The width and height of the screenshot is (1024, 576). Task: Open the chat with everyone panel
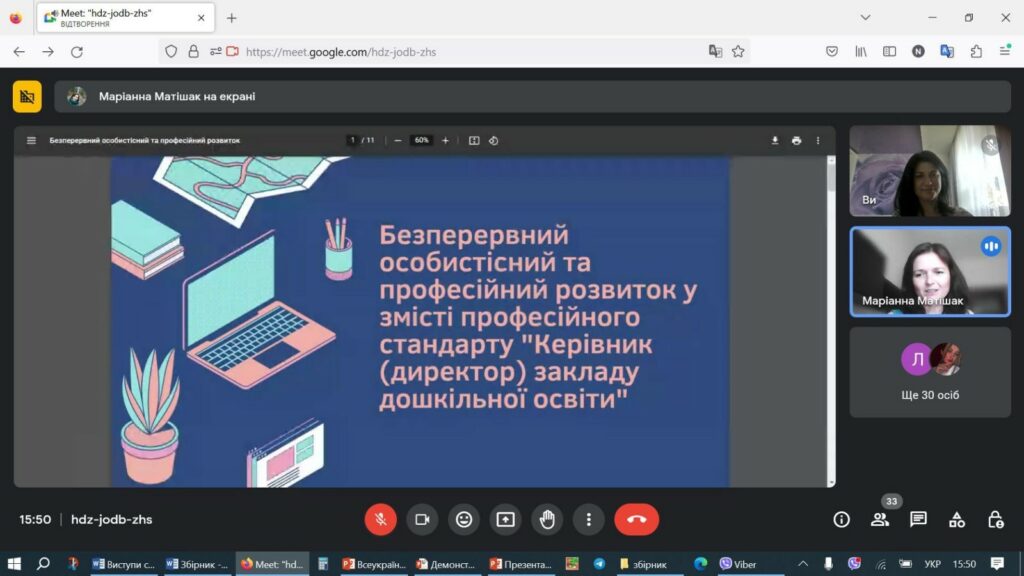[x=918, y=519]
